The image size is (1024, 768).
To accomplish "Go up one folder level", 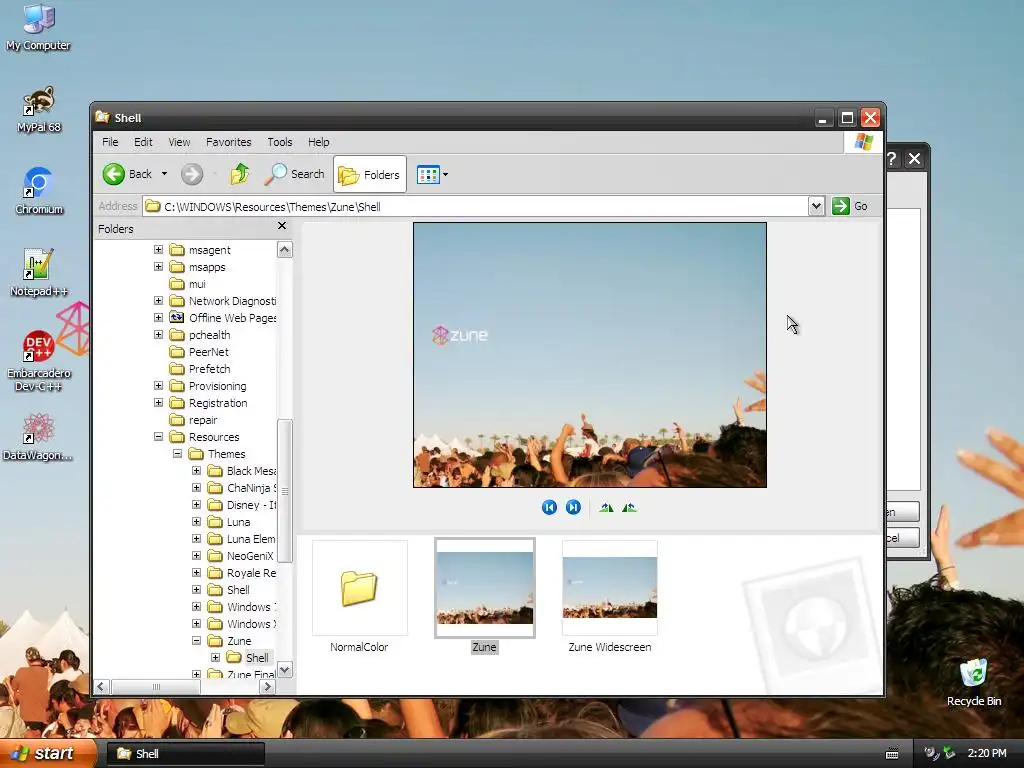I will click(x=240, y=174).
